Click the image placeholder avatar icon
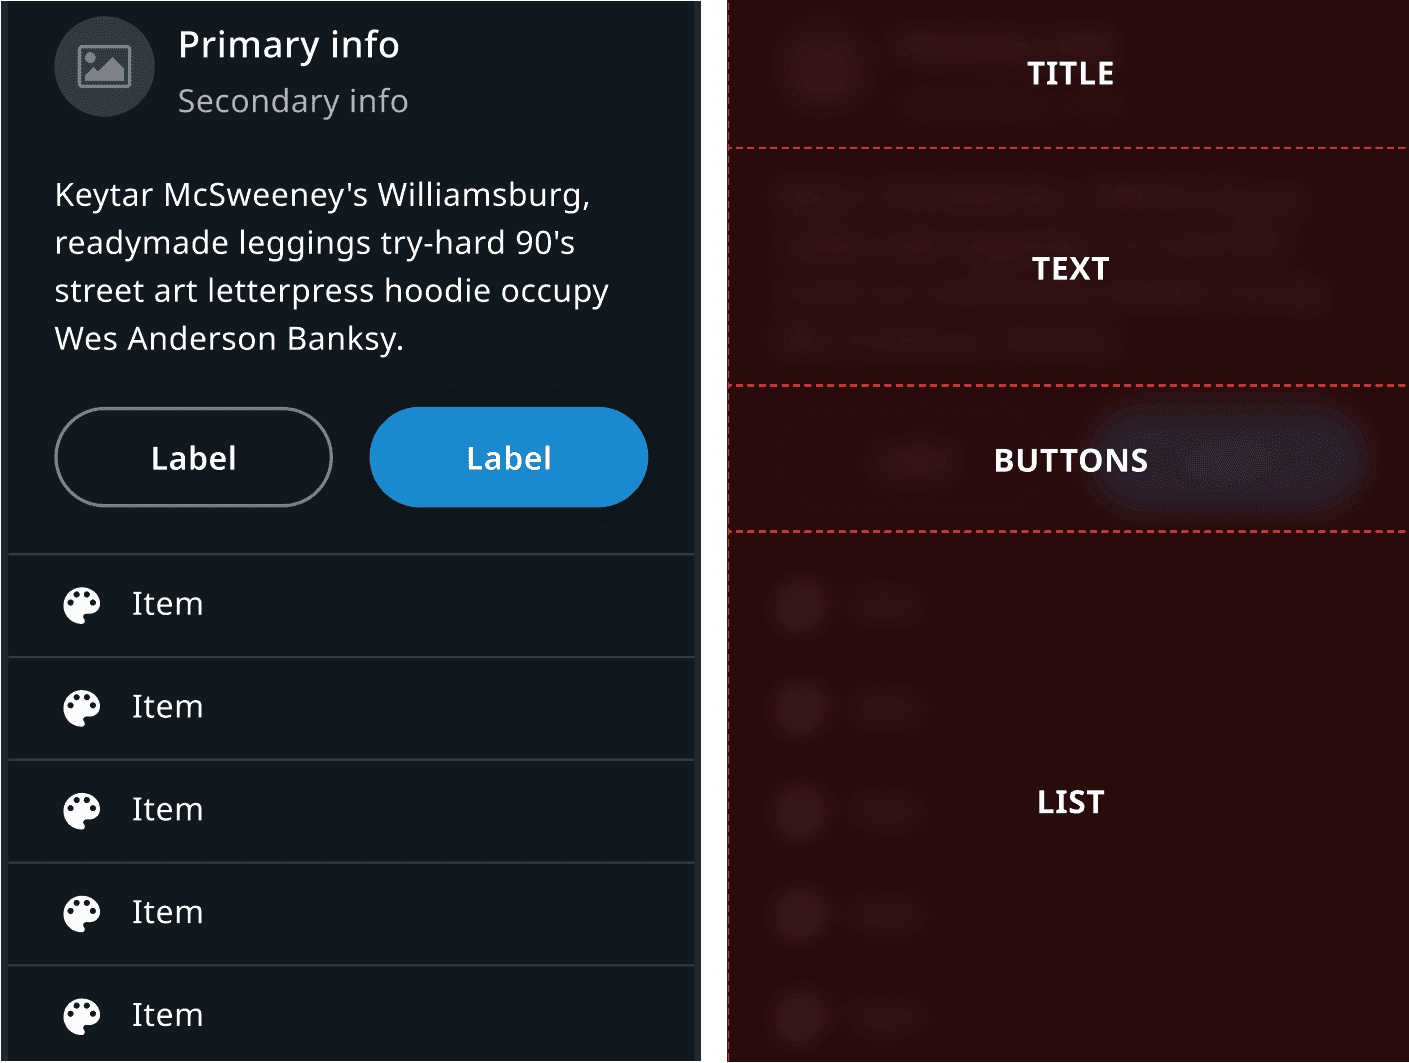The image size is (1409, 1063). pyautogui.click(x=104, y=67)
